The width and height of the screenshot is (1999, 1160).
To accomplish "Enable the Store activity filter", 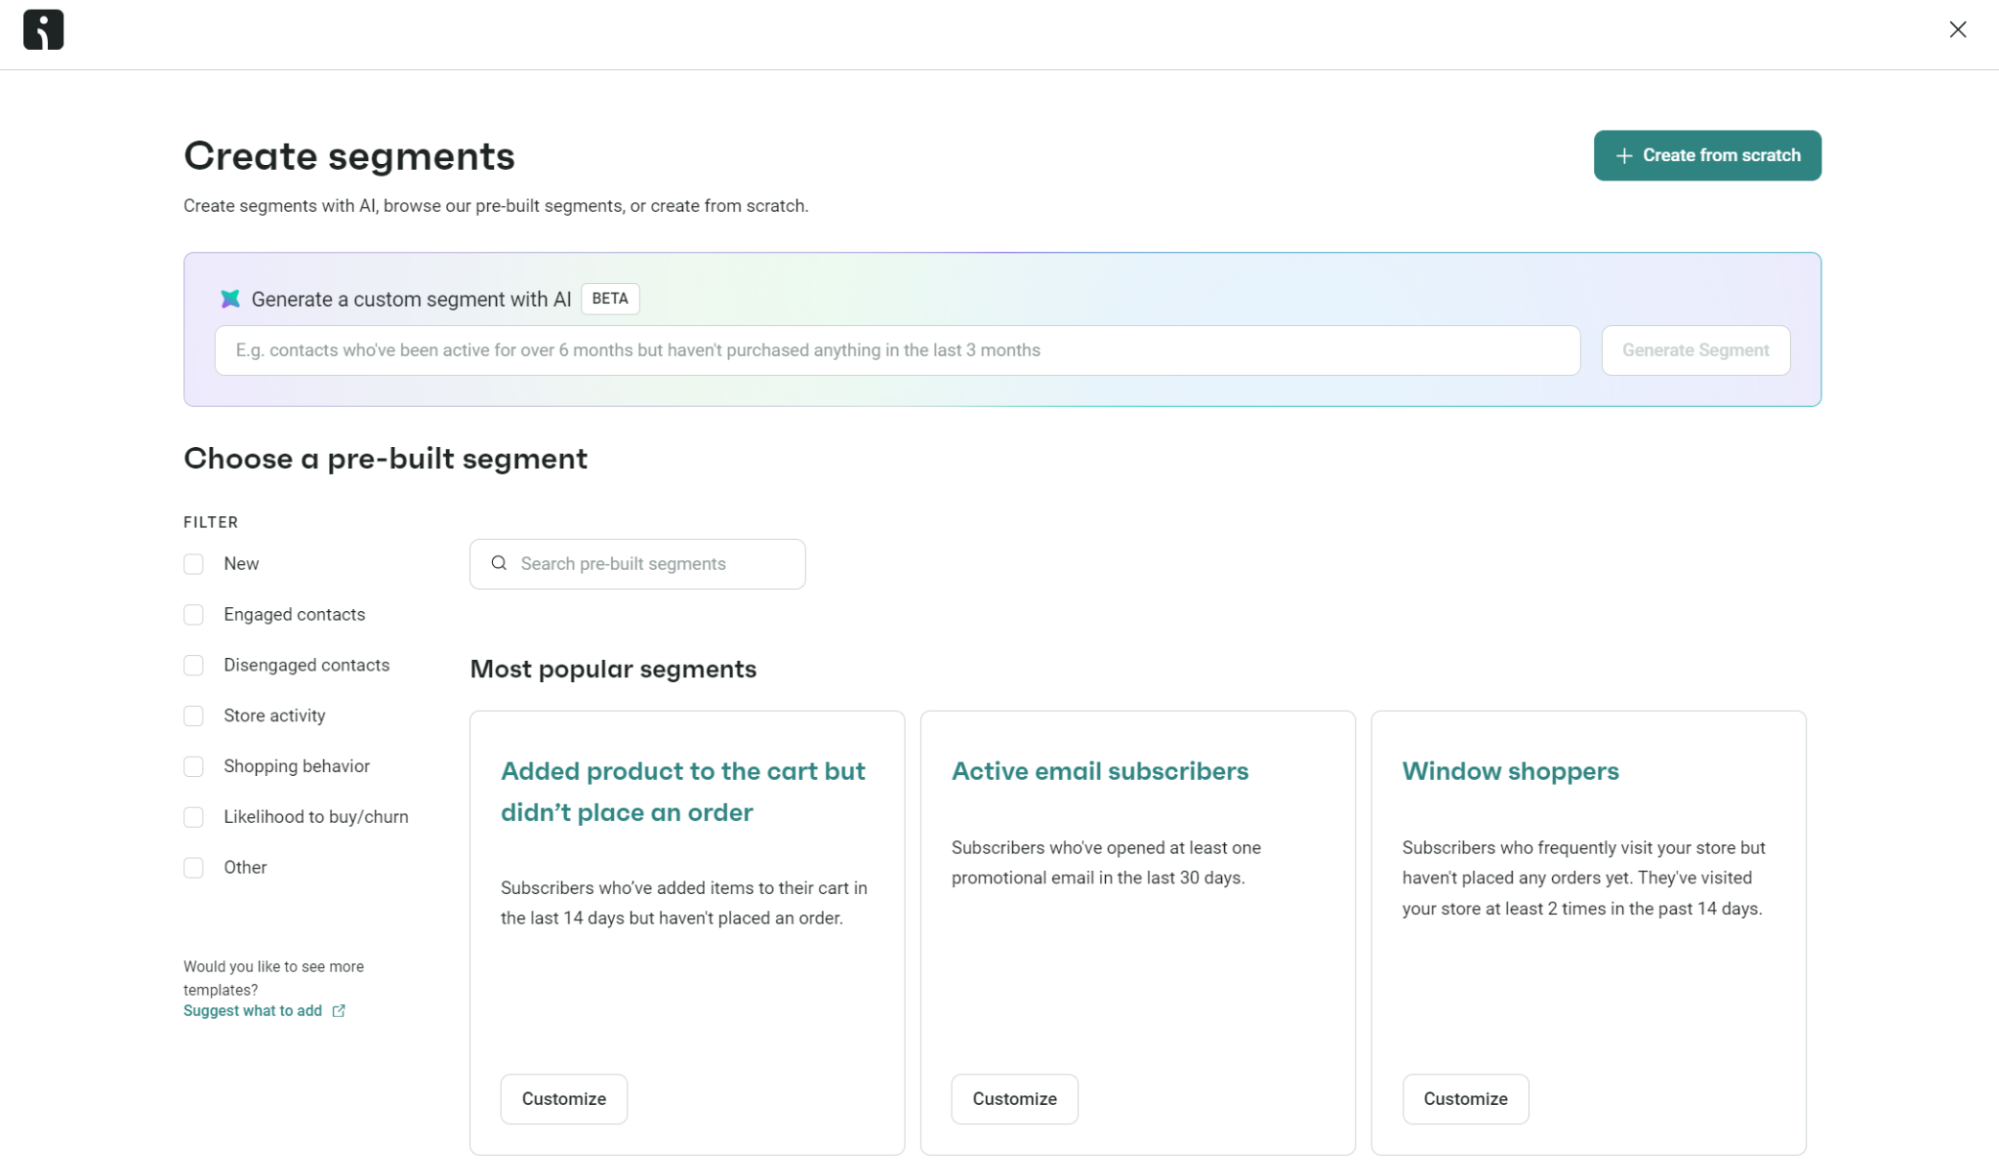I will pos(193,715).
